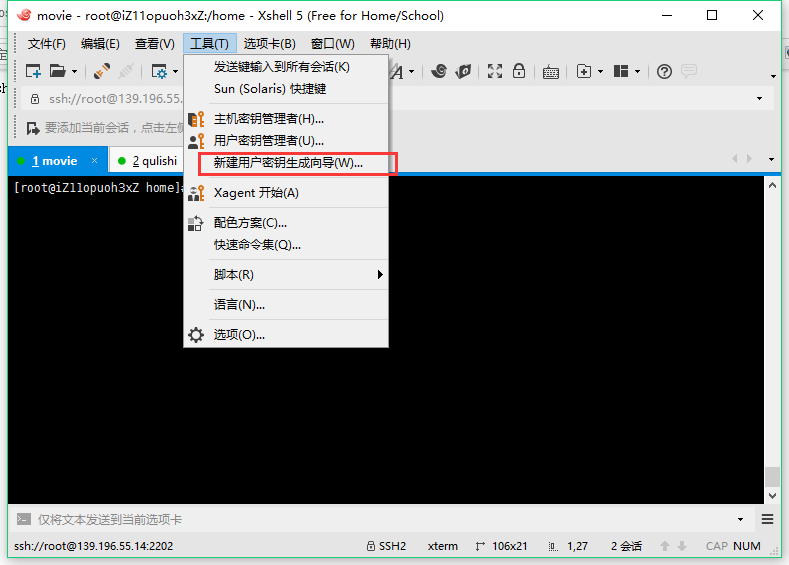The image size is (789, 565).
Task: Expand the layout arrangement dropdown arrow
Action: 638,72
